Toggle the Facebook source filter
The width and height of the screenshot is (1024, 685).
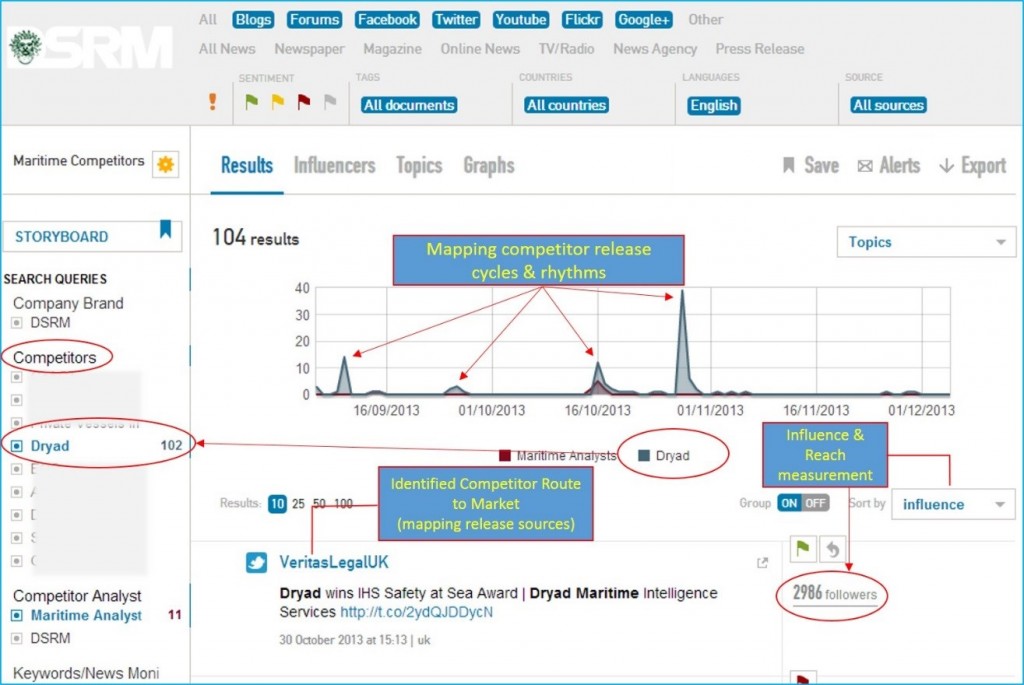(387, 20)
